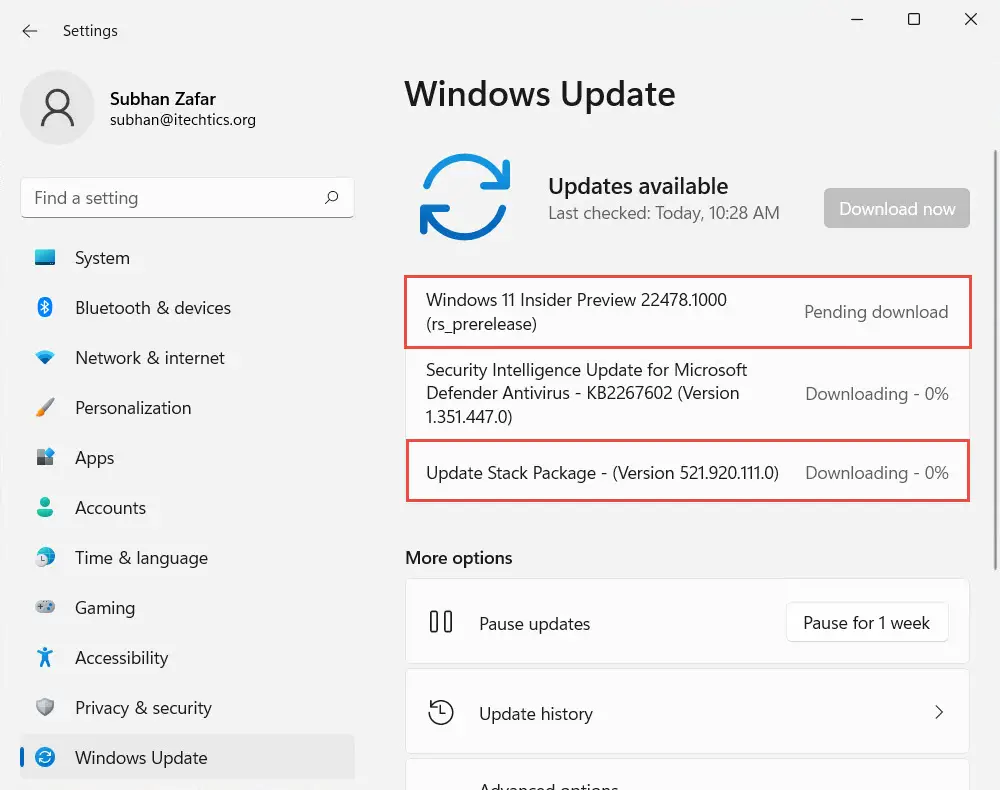This screenshot has height=790, width=1000.
Task: Open the Update history row
Action: [688, 712]
